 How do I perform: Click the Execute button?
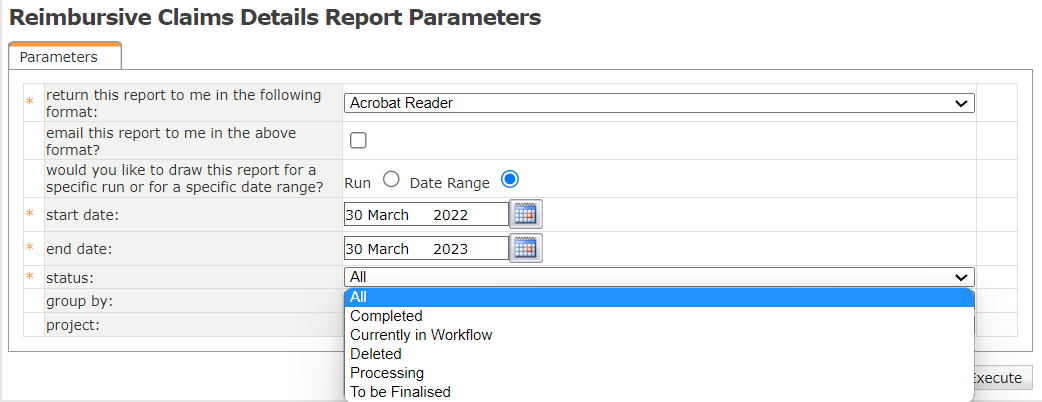[x=1000, y=378]
